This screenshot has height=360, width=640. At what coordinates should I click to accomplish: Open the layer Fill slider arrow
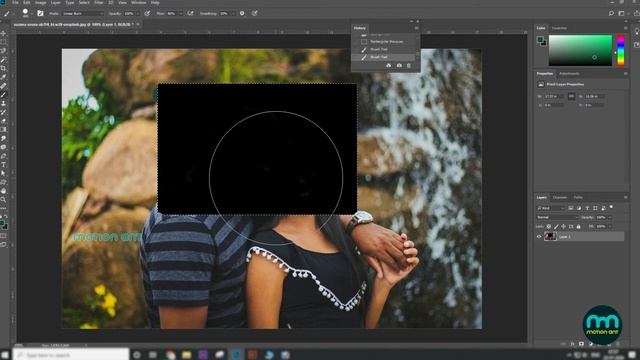(609, 227)
